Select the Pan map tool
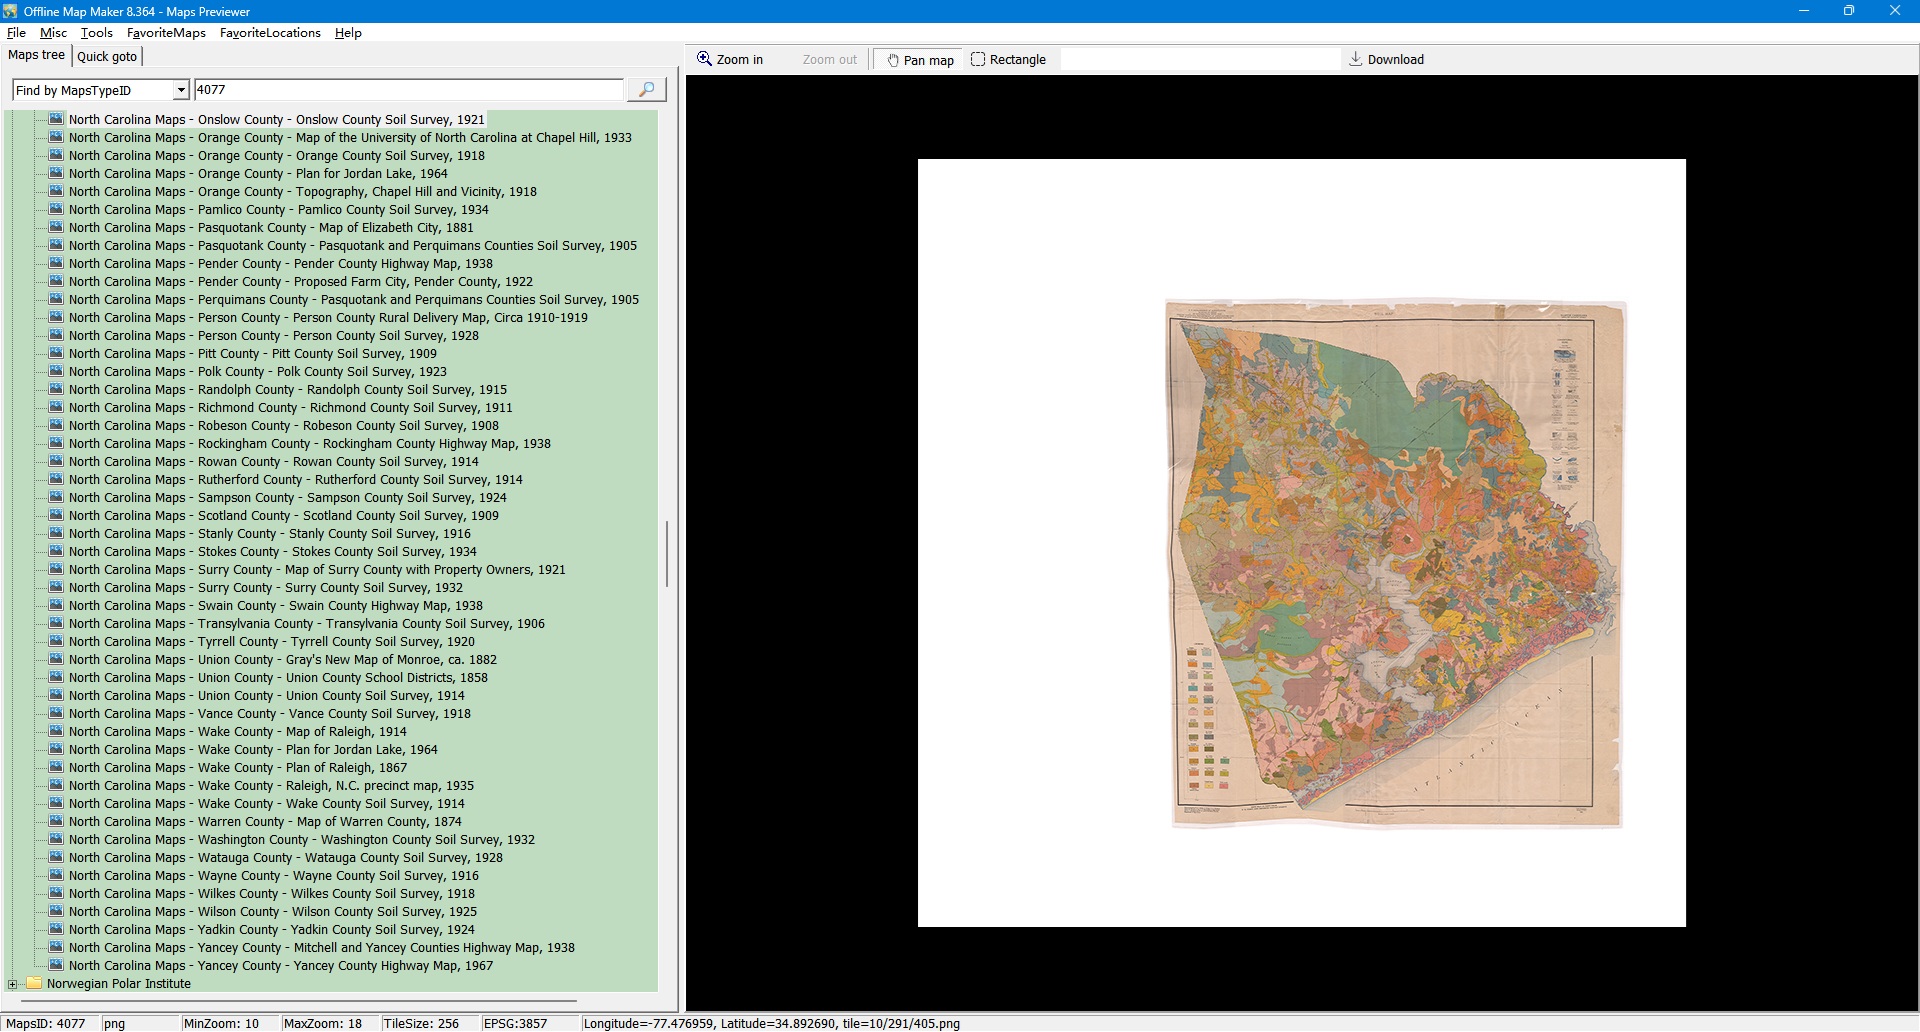The width and height of the screenshot is (1920, 1032). [919, 60]
